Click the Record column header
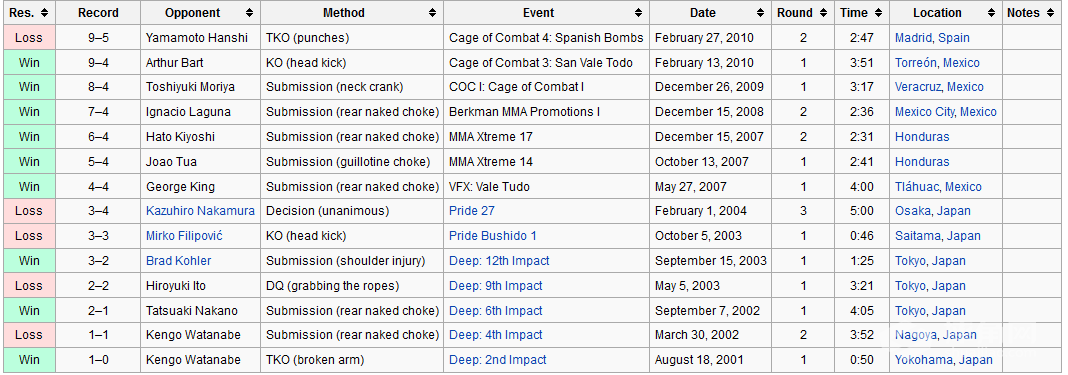Screen dimensions: 1068x375 98,13
